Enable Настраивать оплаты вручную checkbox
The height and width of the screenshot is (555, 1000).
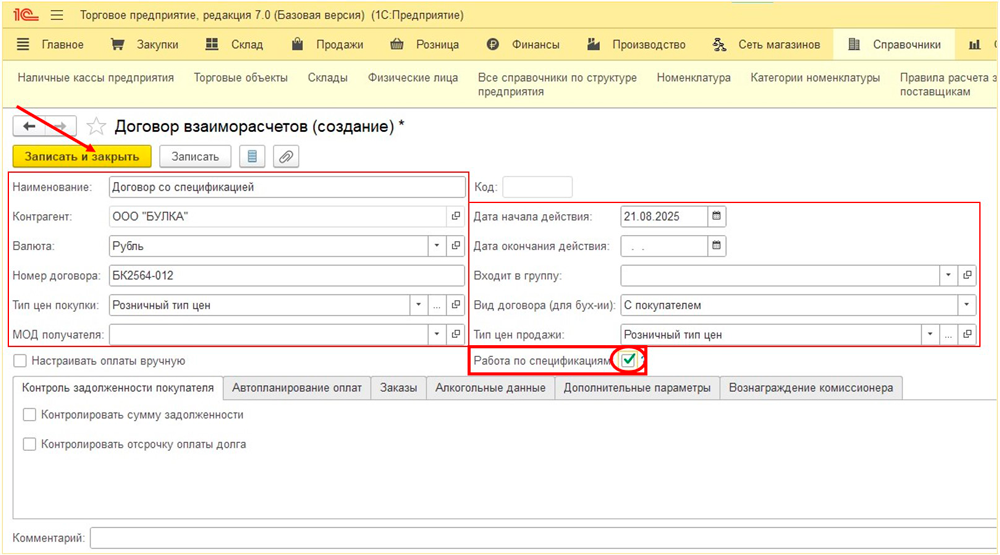(20, 361)
